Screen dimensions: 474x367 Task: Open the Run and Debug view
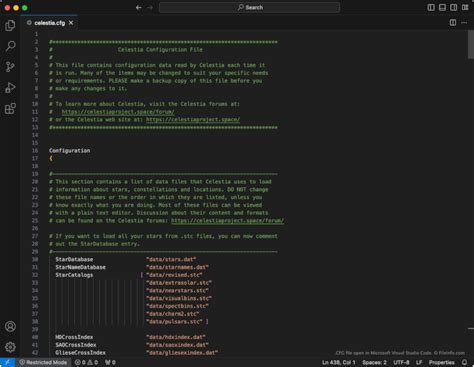[10, 88]
